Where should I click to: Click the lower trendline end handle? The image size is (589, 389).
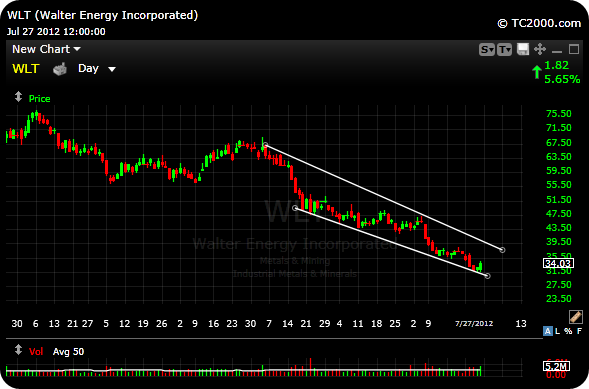point(487,276)
